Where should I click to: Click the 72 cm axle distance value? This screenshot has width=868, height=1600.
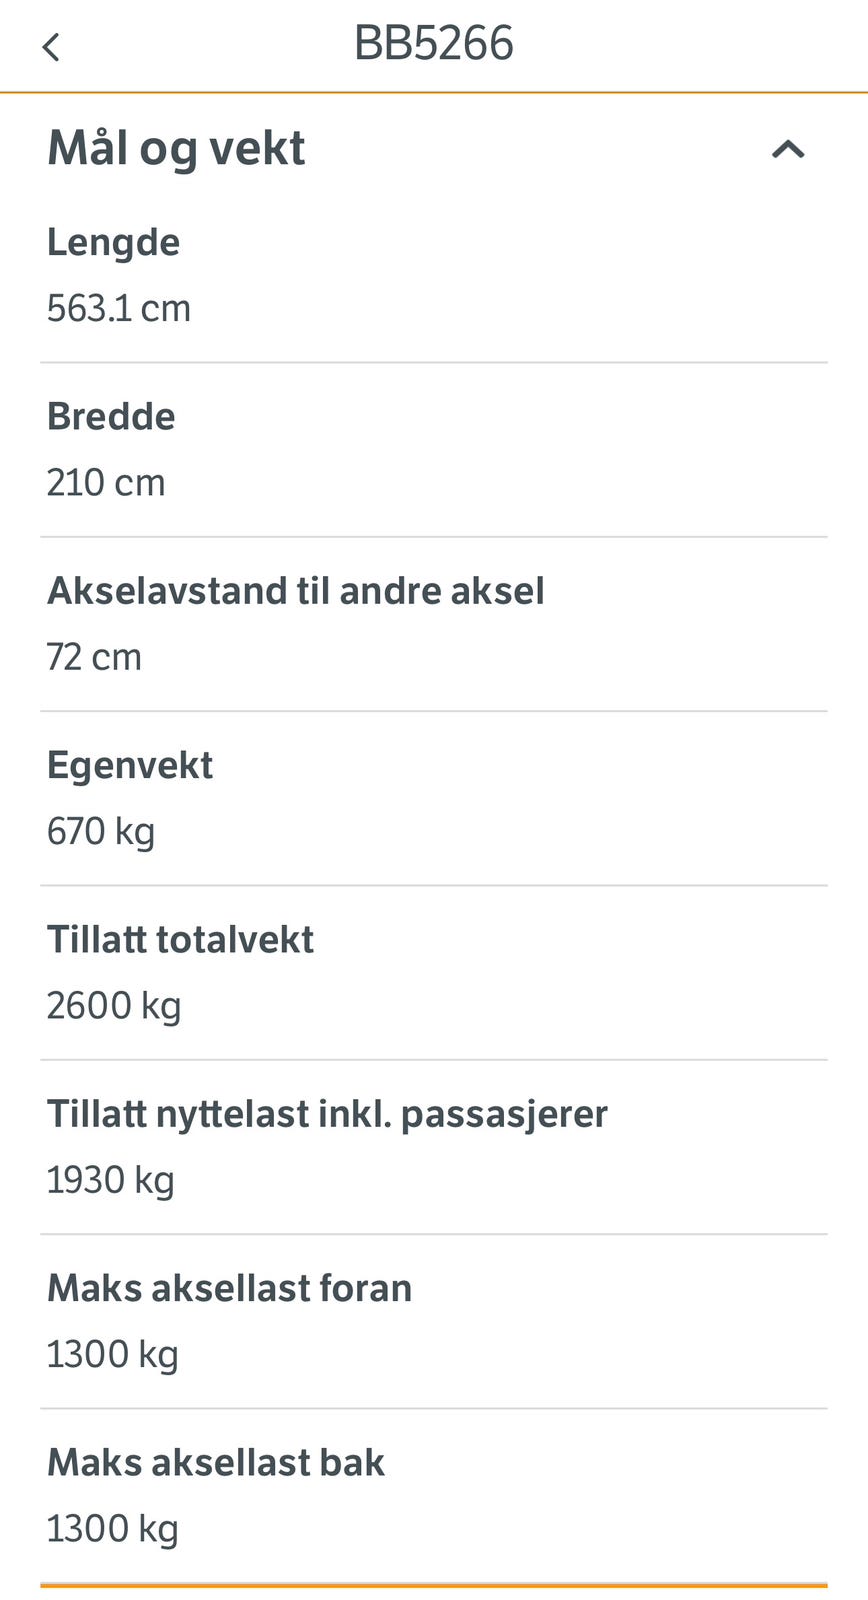tap(94, 657)
